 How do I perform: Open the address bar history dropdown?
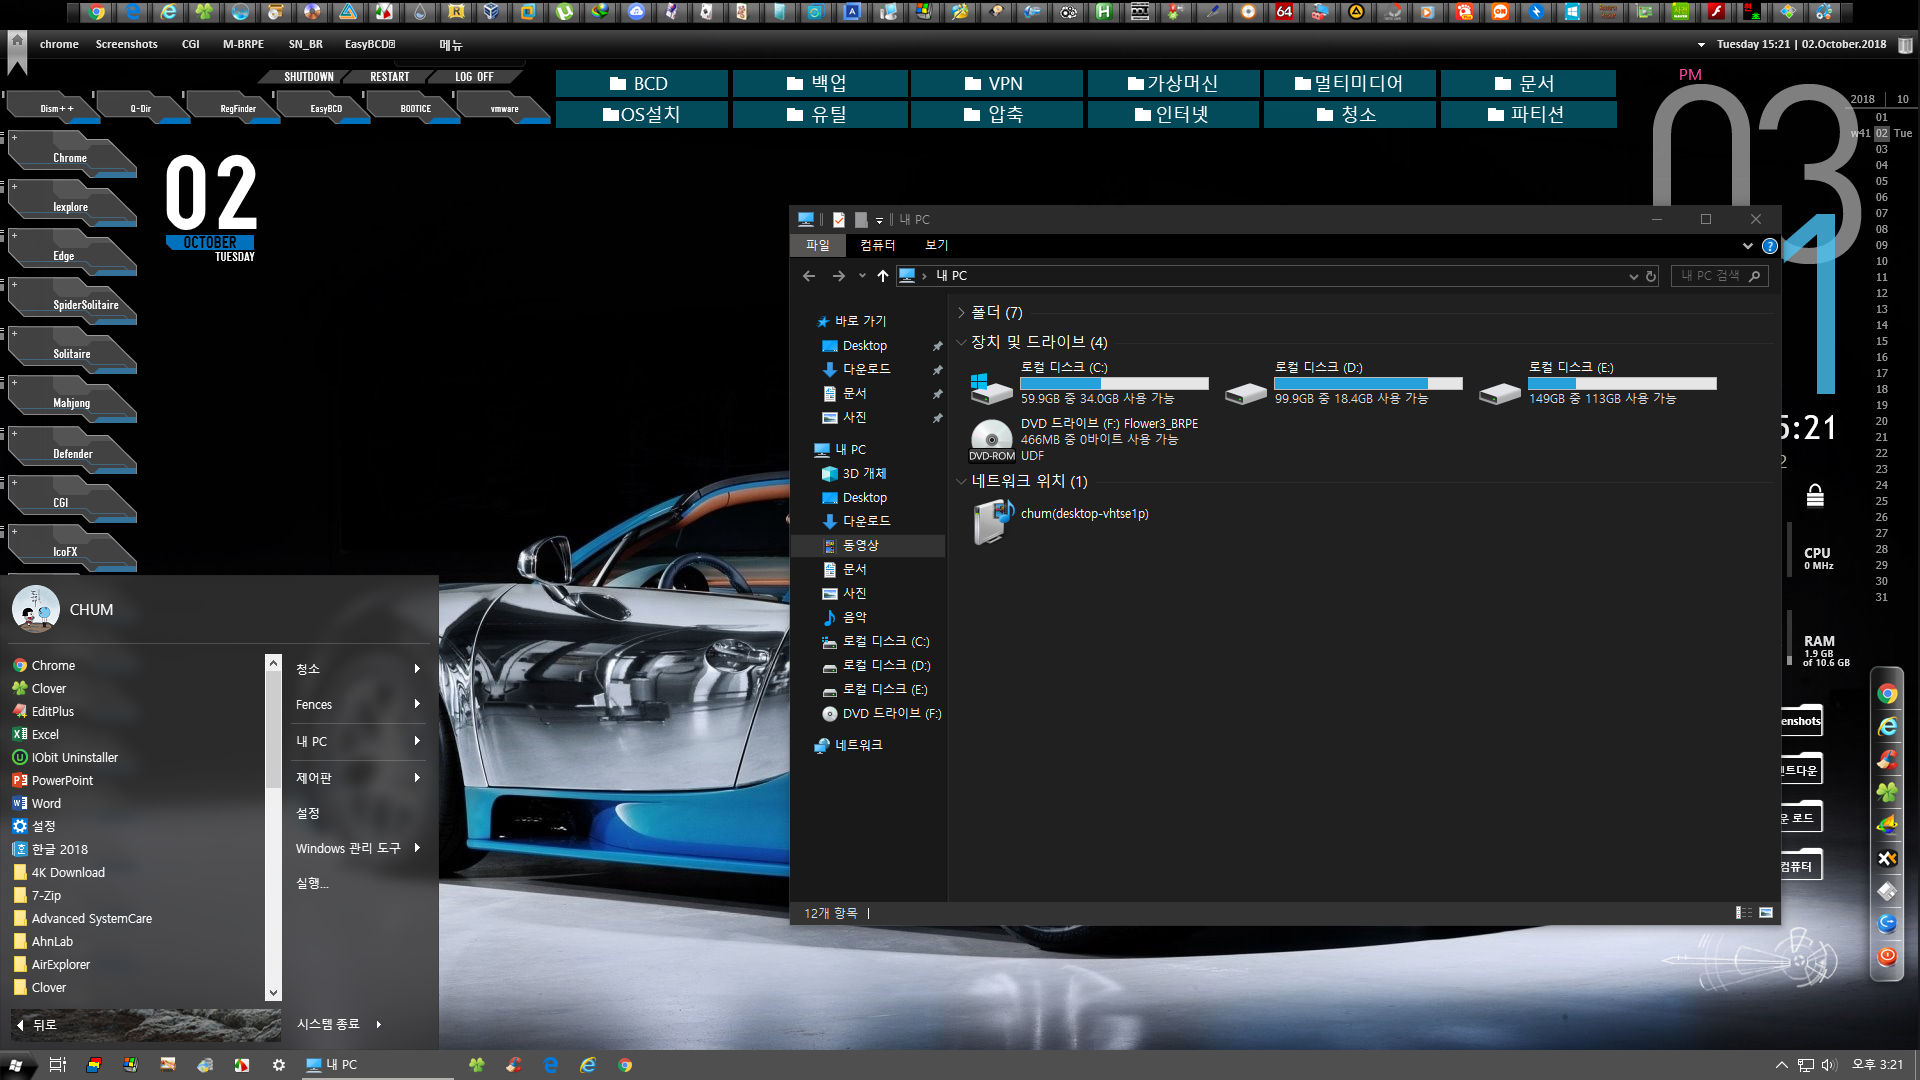coord(1633,276)
